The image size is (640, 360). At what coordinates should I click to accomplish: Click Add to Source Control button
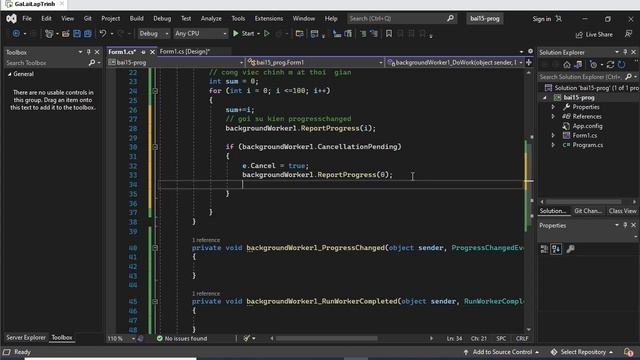(501, 352)
